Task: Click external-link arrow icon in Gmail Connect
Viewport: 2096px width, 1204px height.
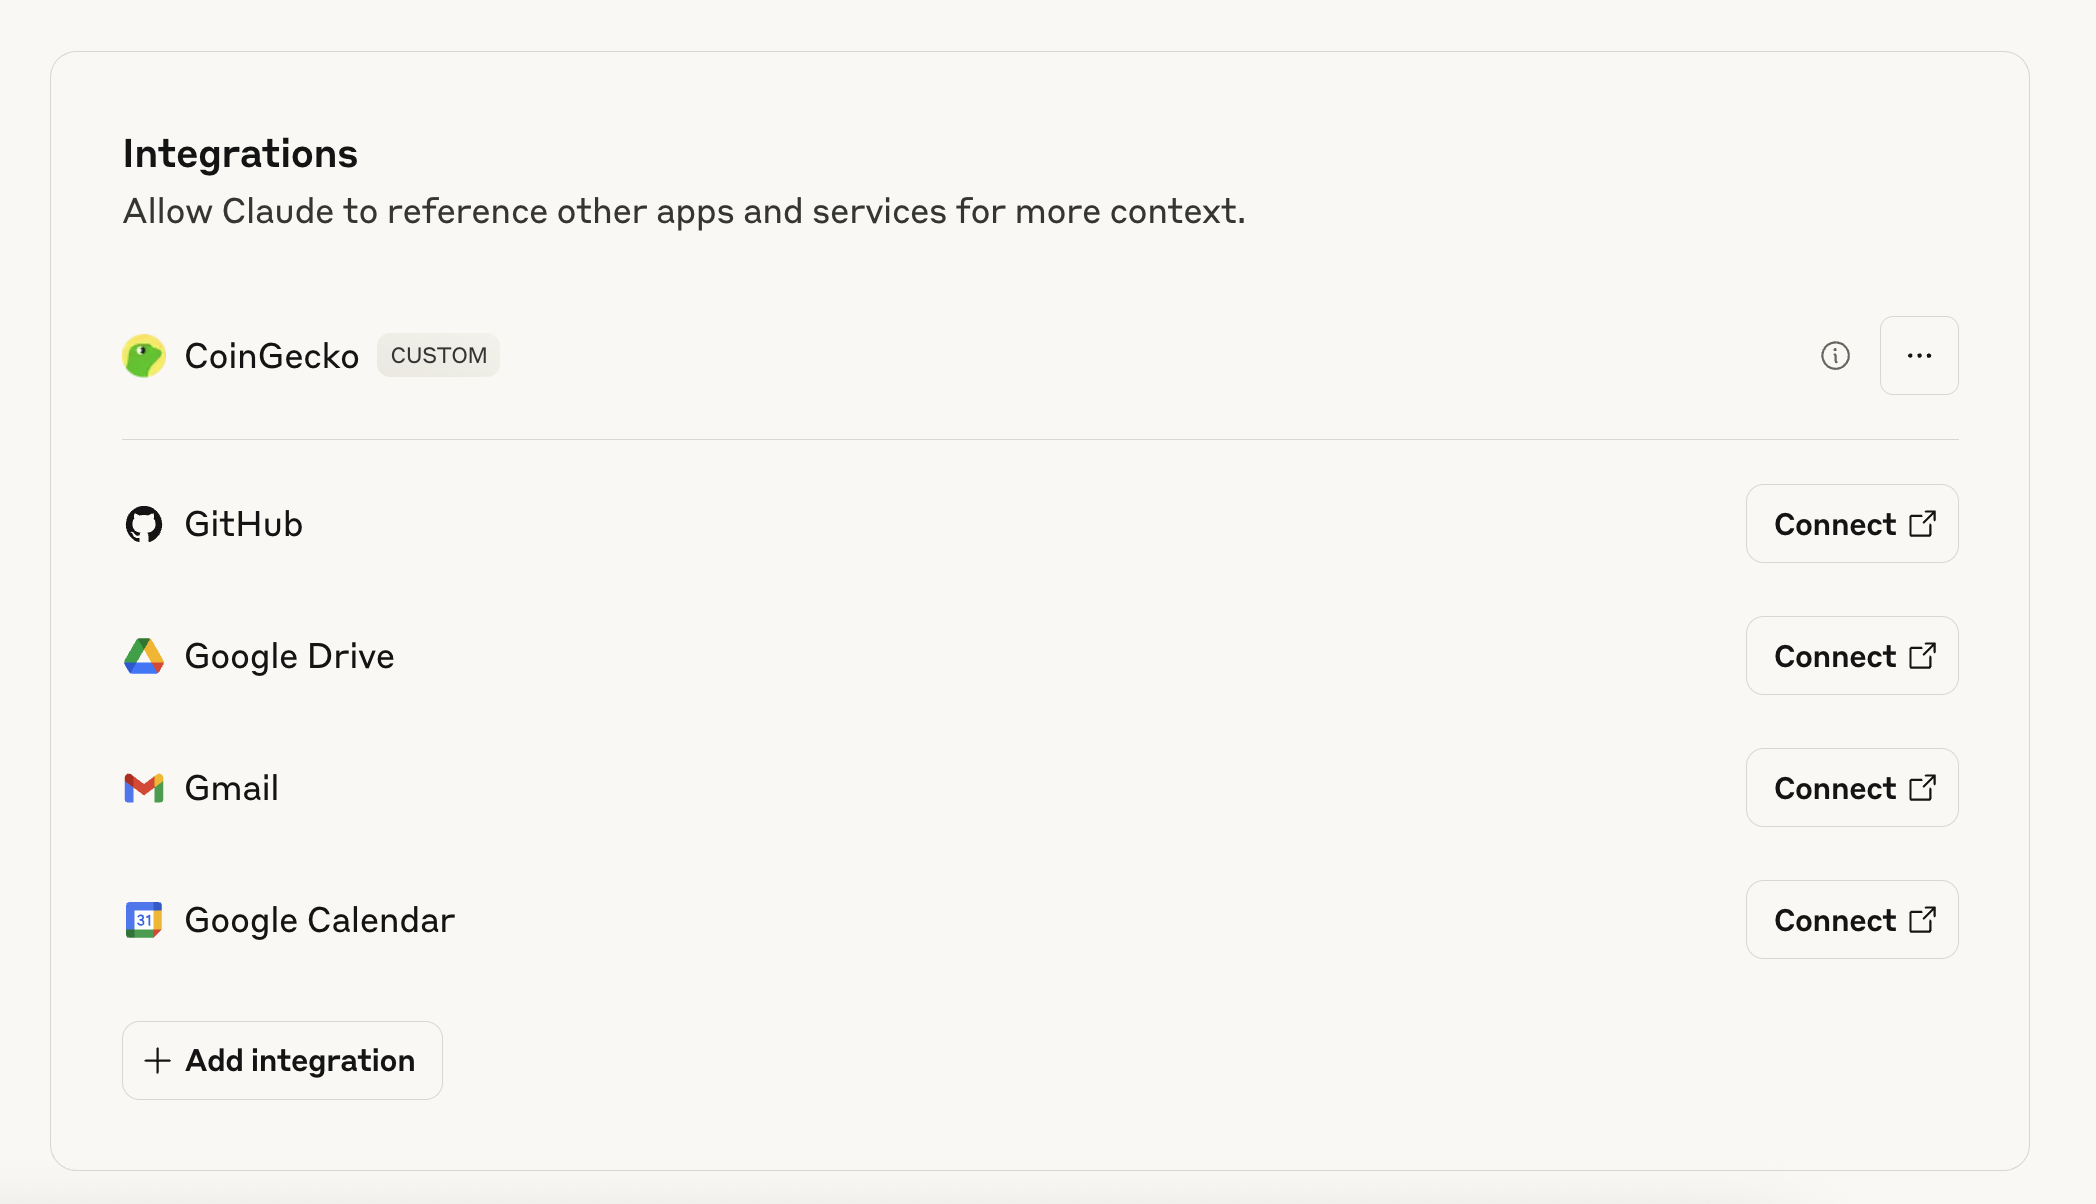Action: tap(1922, 788)
